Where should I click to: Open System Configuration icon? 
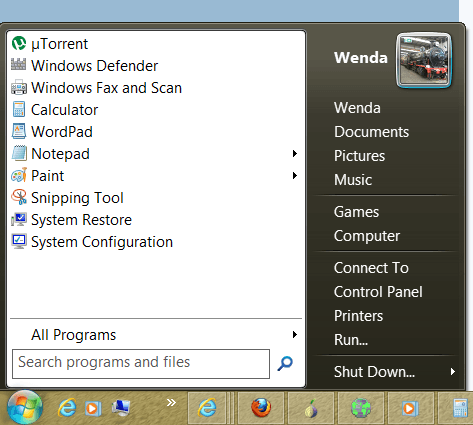[19, 241]
